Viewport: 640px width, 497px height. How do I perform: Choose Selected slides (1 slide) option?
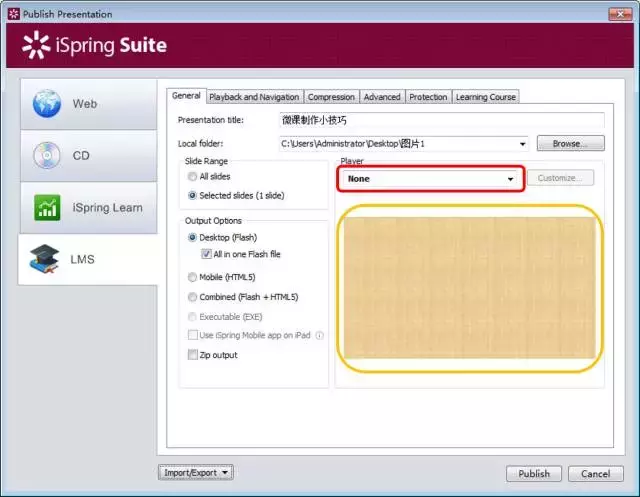(x=192, y=195)
